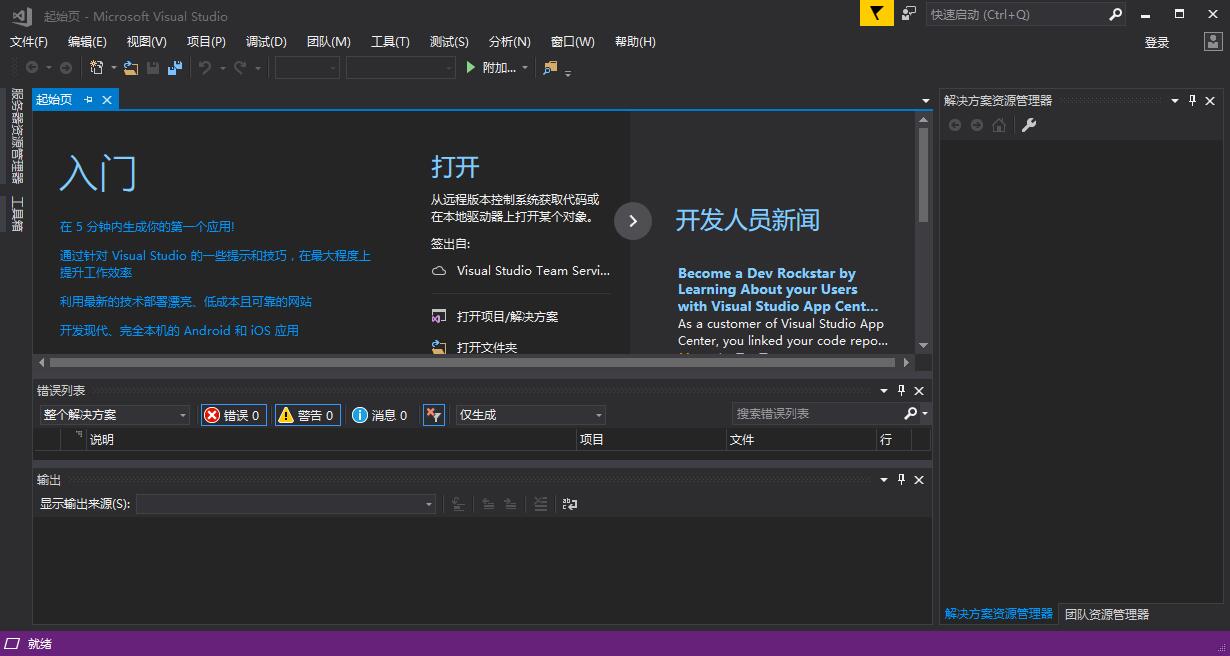Viewport: 1230px width, 656px height.
Task: Sort error list by the 文件 column header
Action: (802, 439)
